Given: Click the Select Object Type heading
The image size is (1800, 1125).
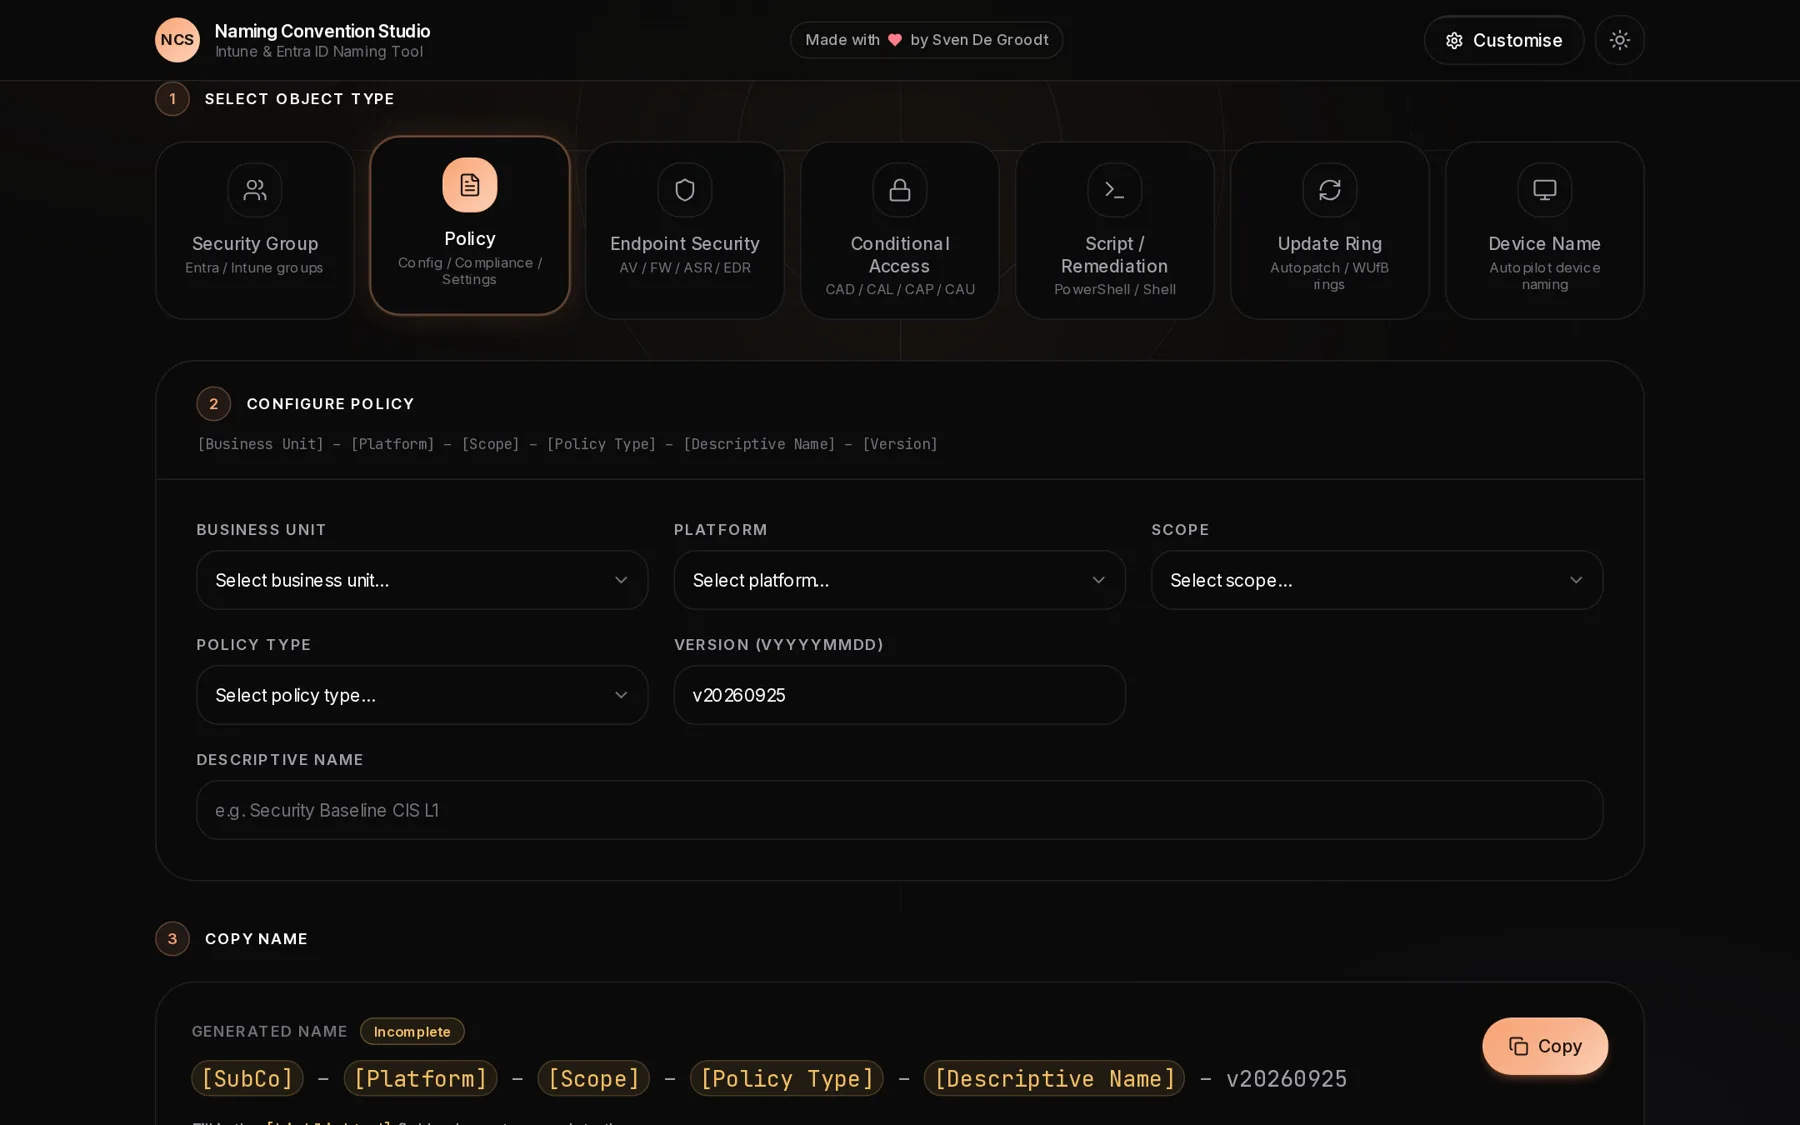Looking at the screenshot, I should pos(299,99).
